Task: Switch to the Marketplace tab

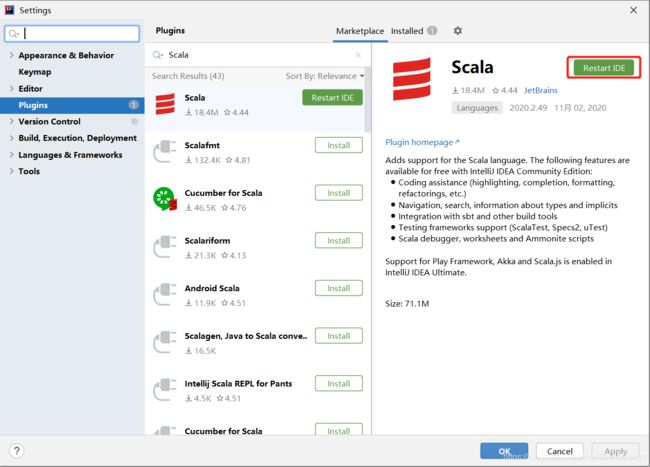Action: pyautogui.click(x=360, y=31)
